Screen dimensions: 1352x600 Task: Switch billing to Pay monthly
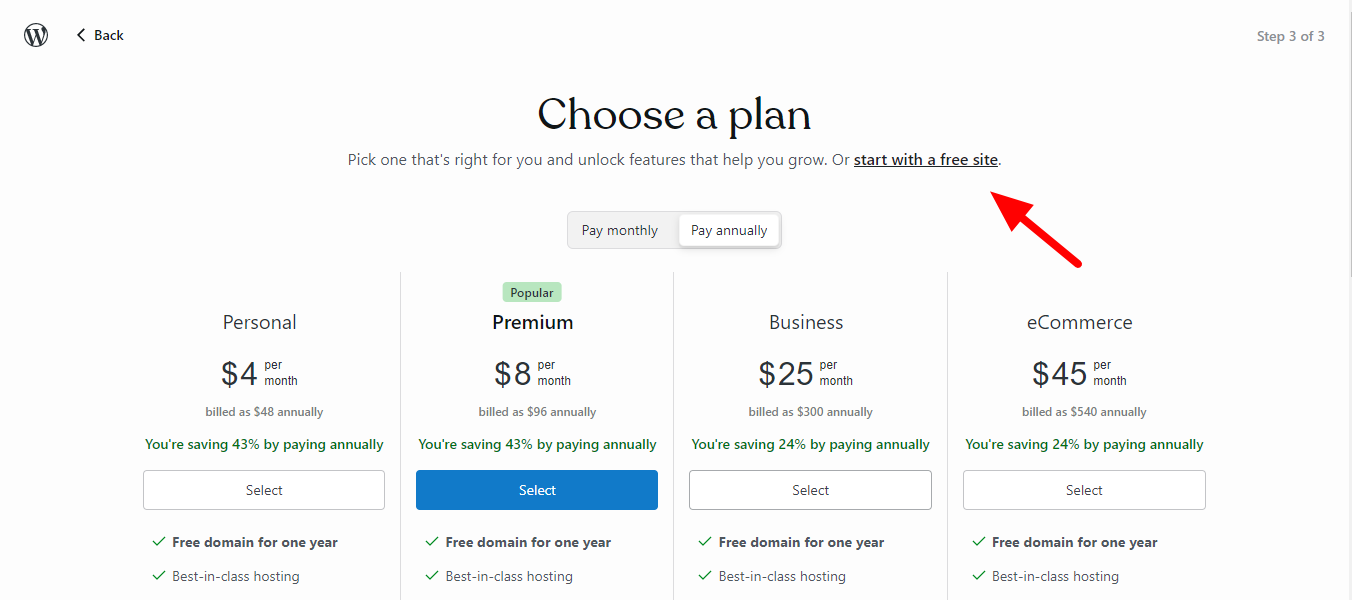click(x=620, y=230)
